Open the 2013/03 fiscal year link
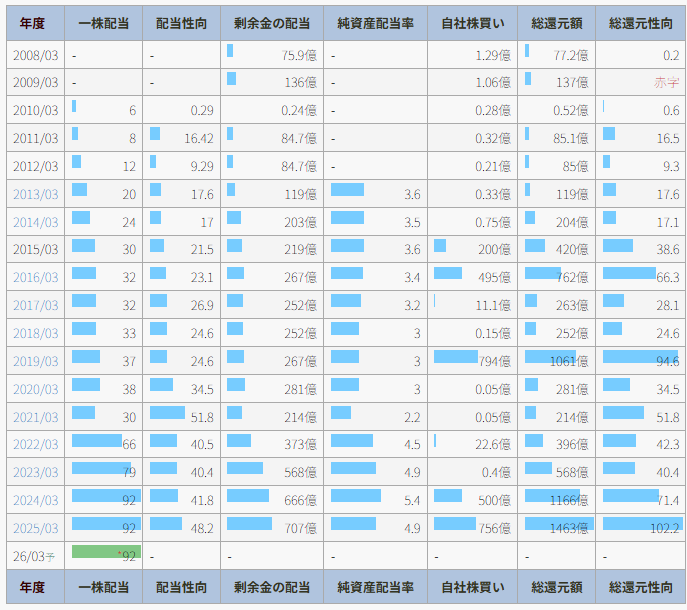 point(35,195)
